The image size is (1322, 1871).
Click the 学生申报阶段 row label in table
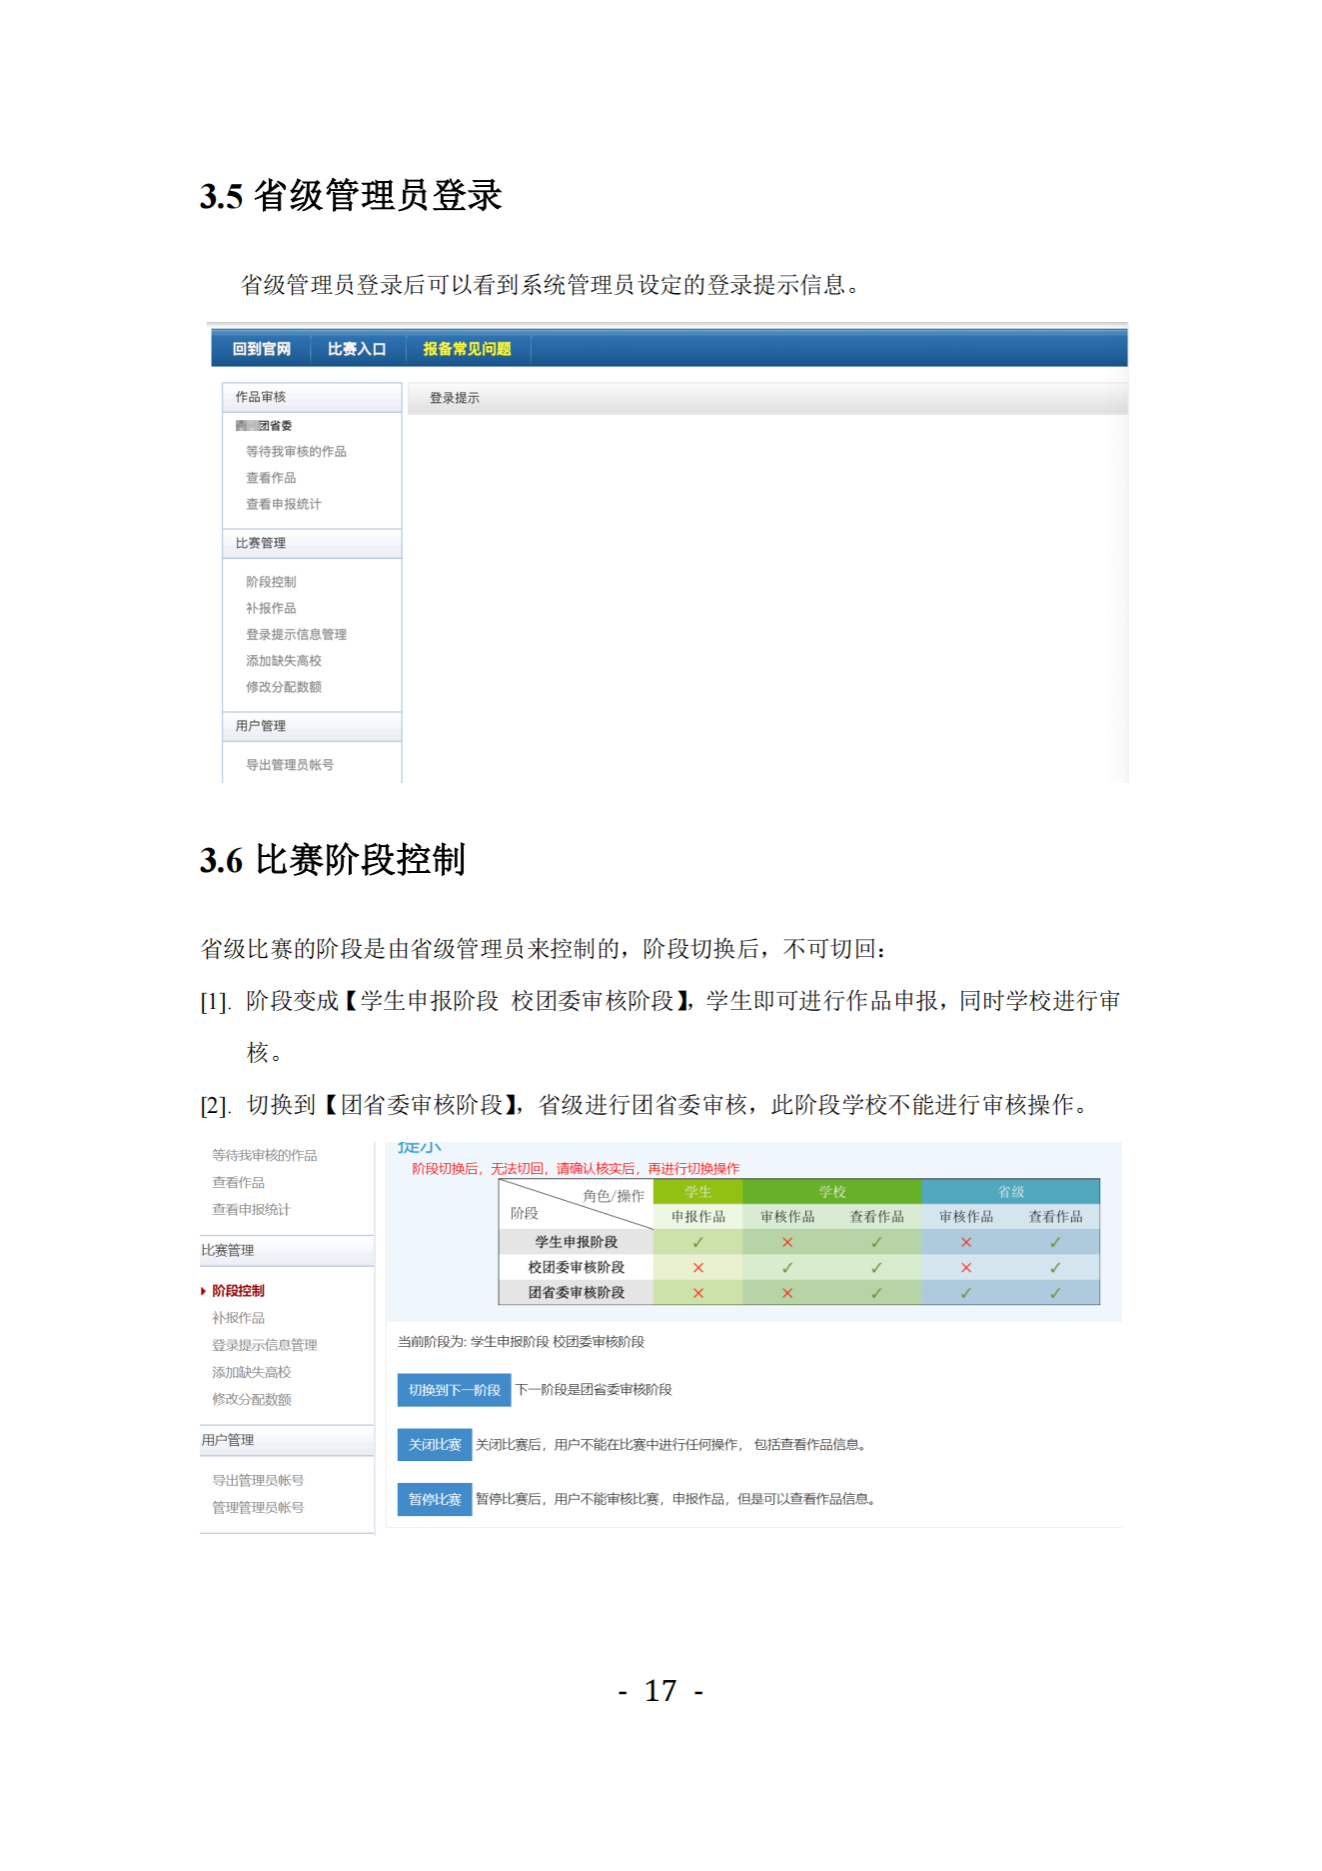pyautogui.click(x=576, y=1242)
